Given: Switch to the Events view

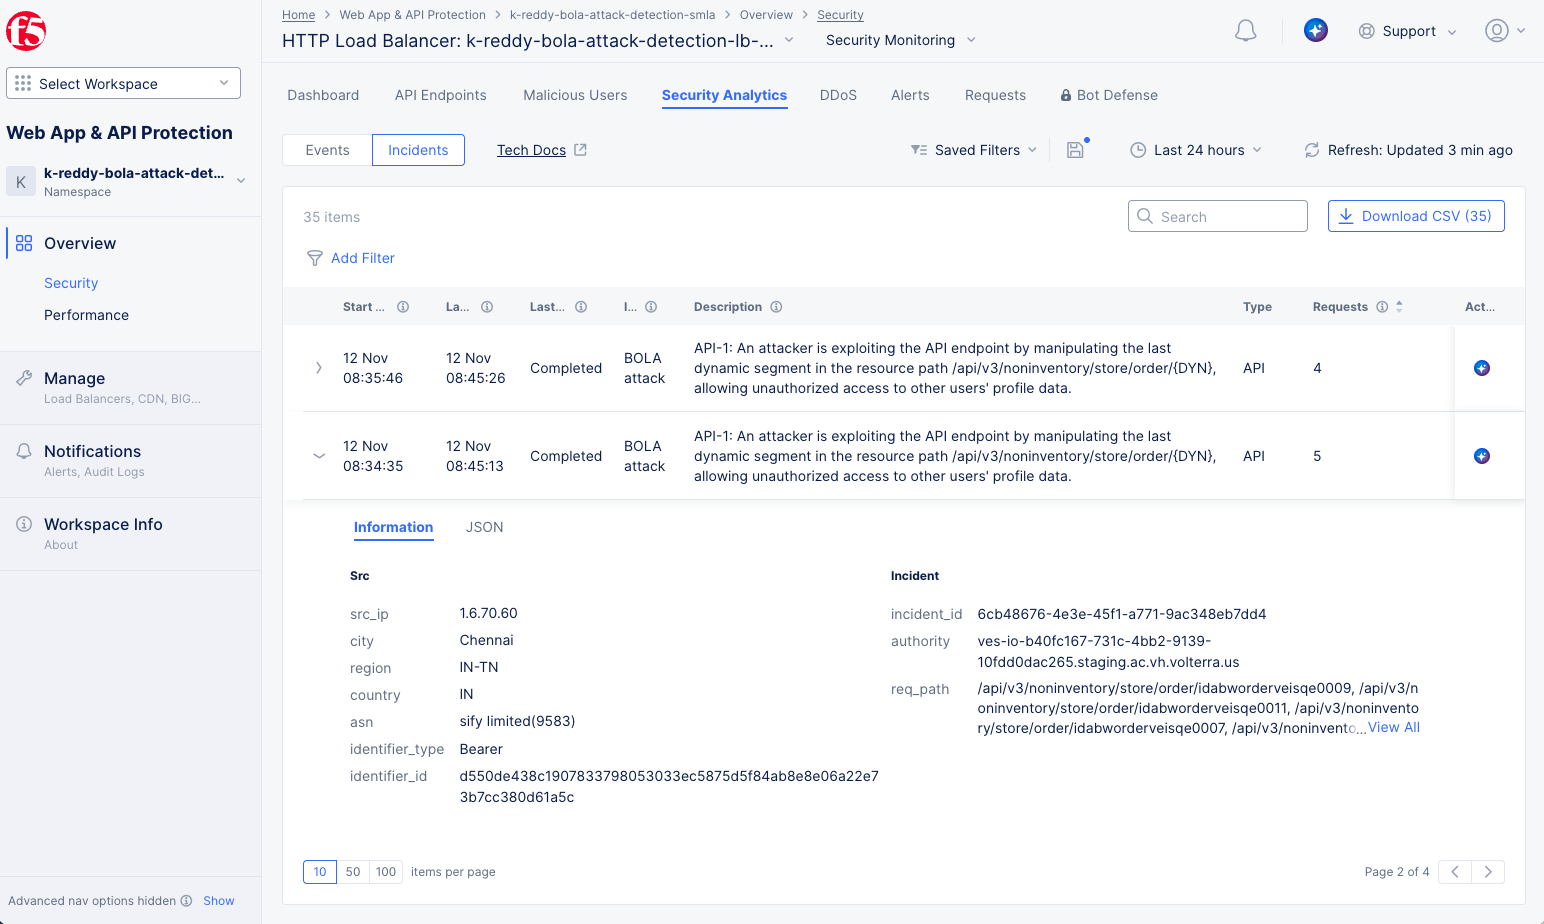Looking at the screenshot, I should coord(327,150).
